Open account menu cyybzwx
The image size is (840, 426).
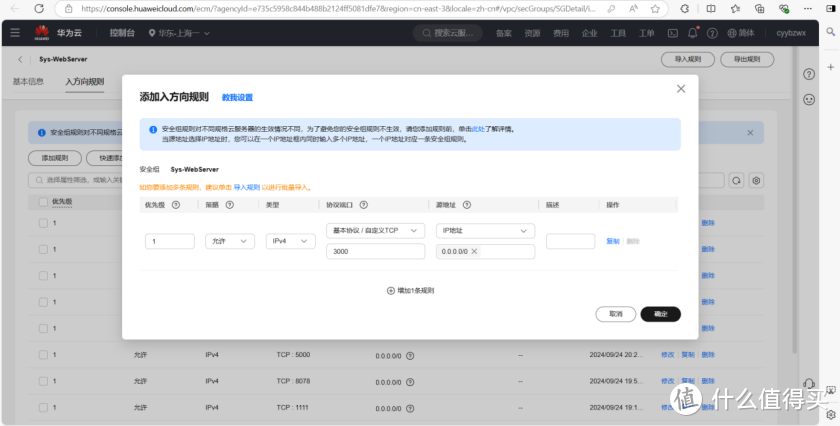[791, 33]
